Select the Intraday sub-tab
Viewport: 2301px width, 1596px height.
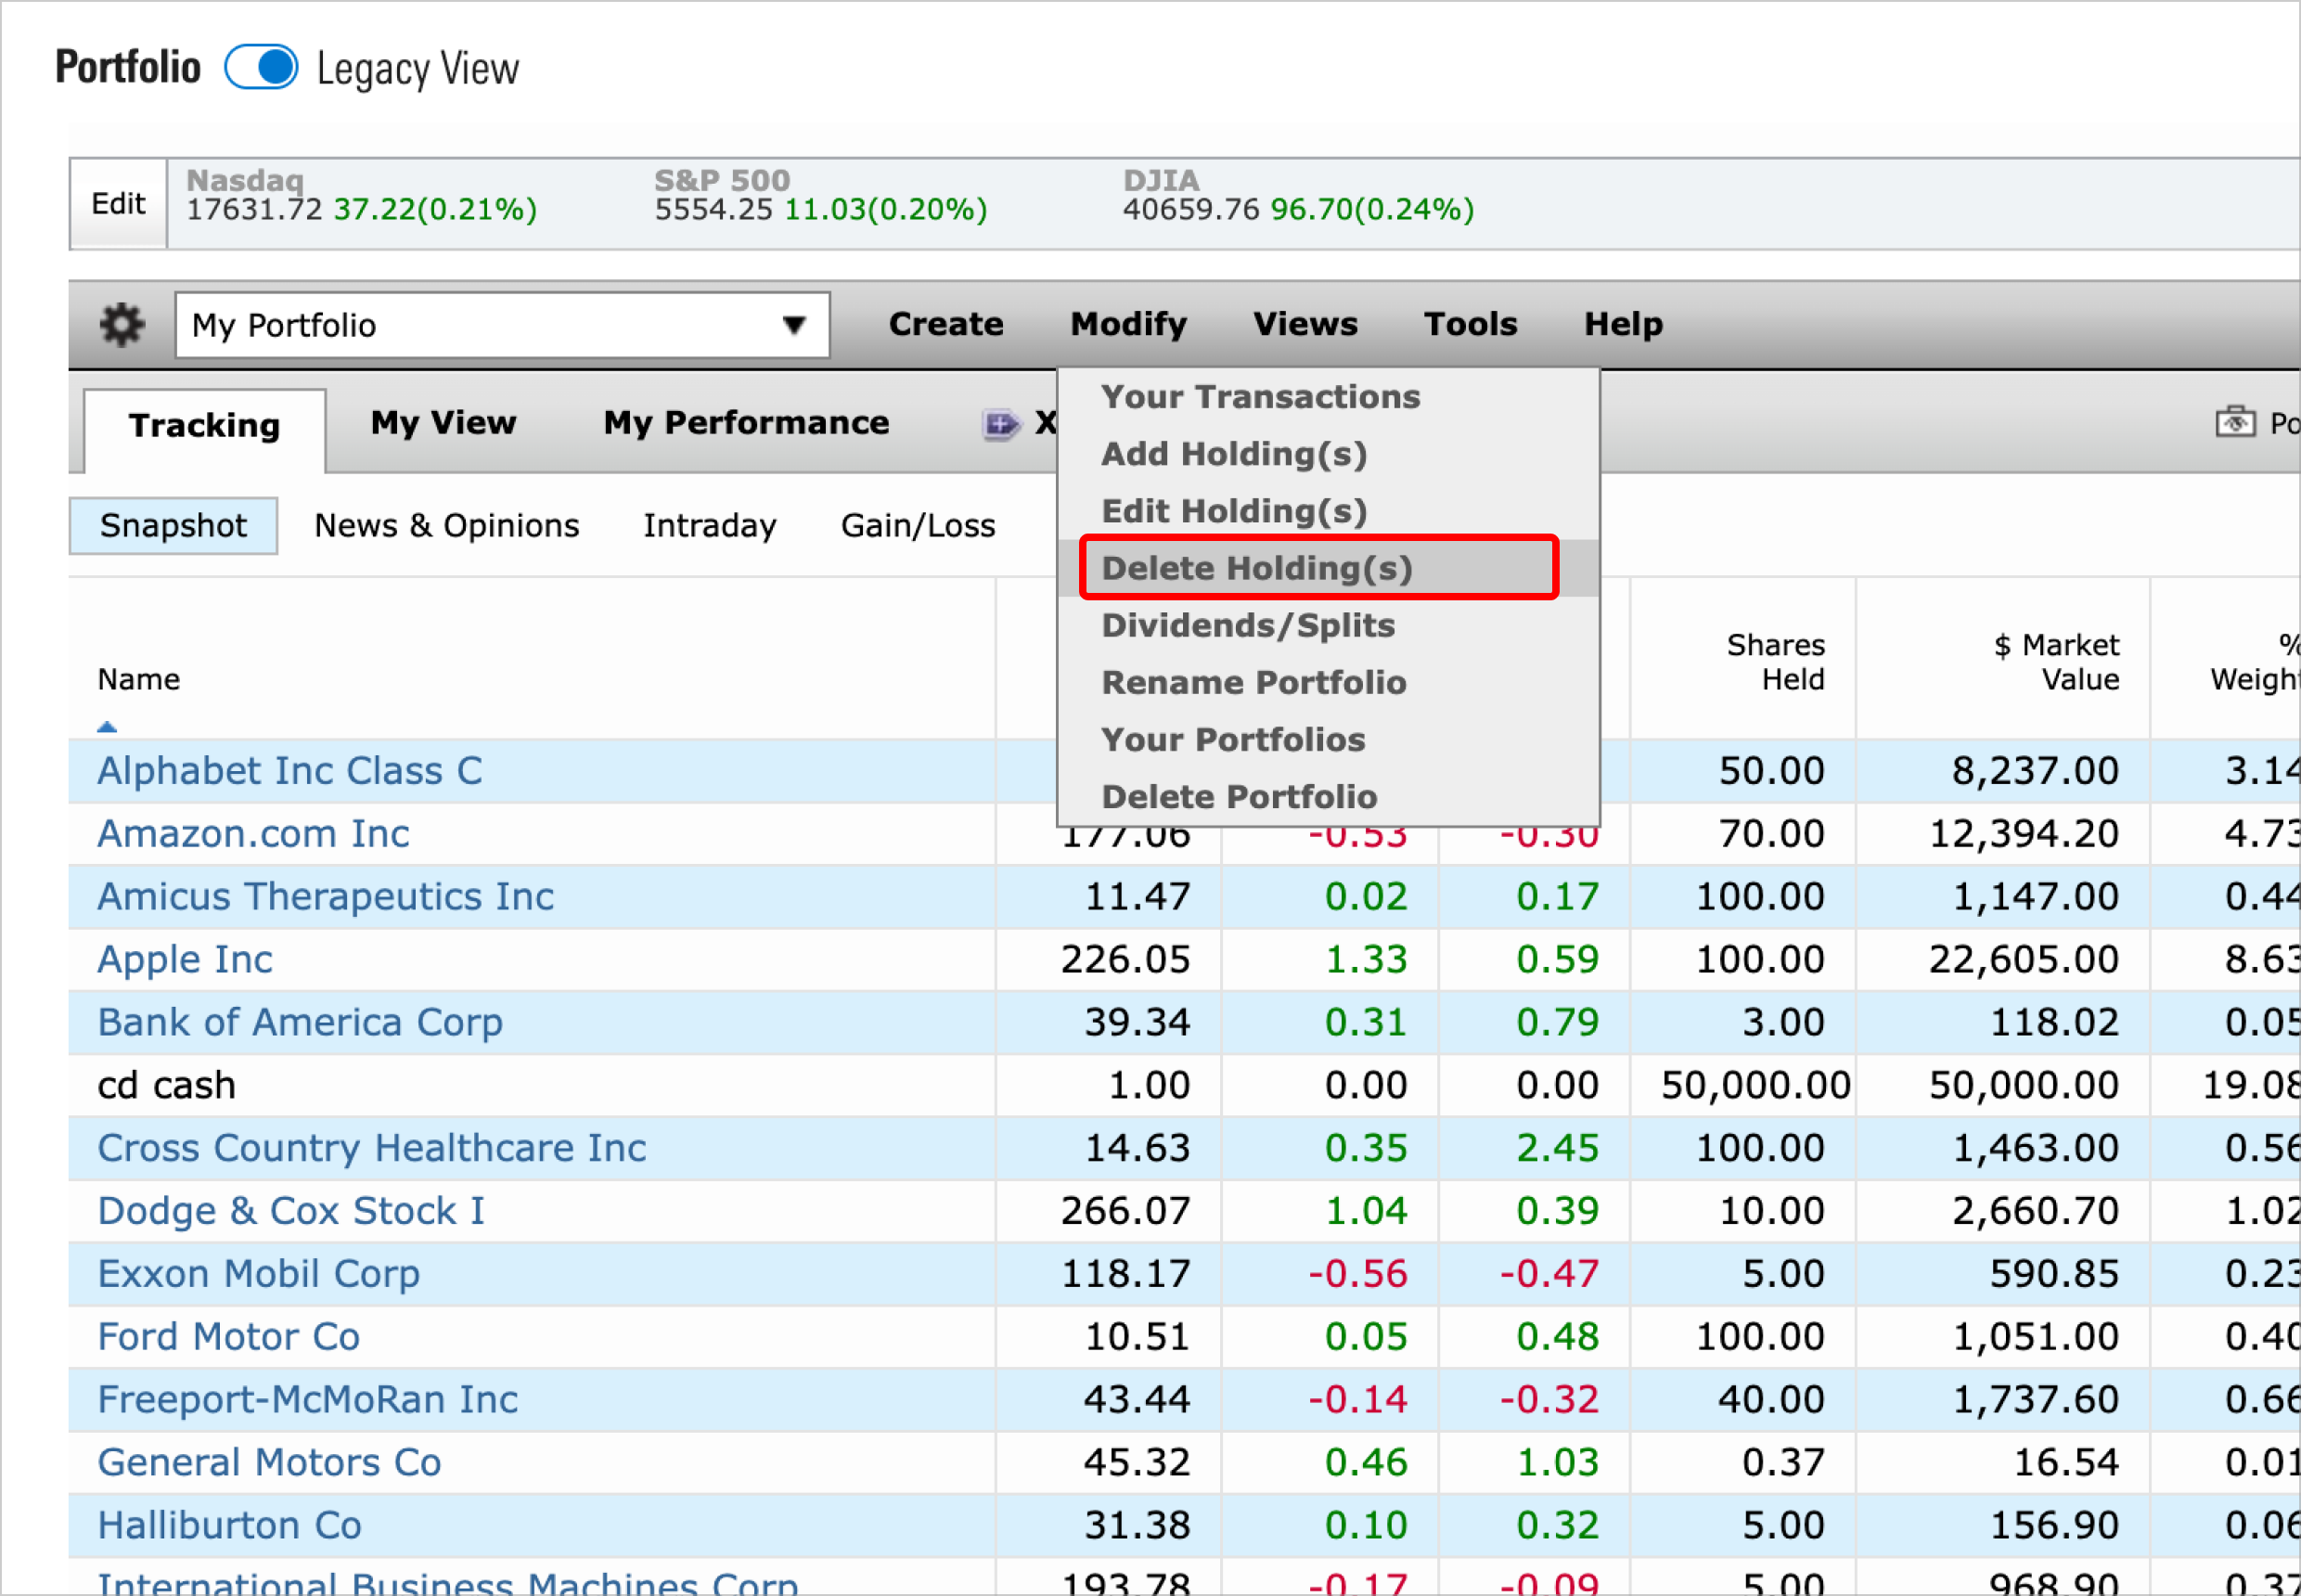pyautogui.click(x=709, y=526)
